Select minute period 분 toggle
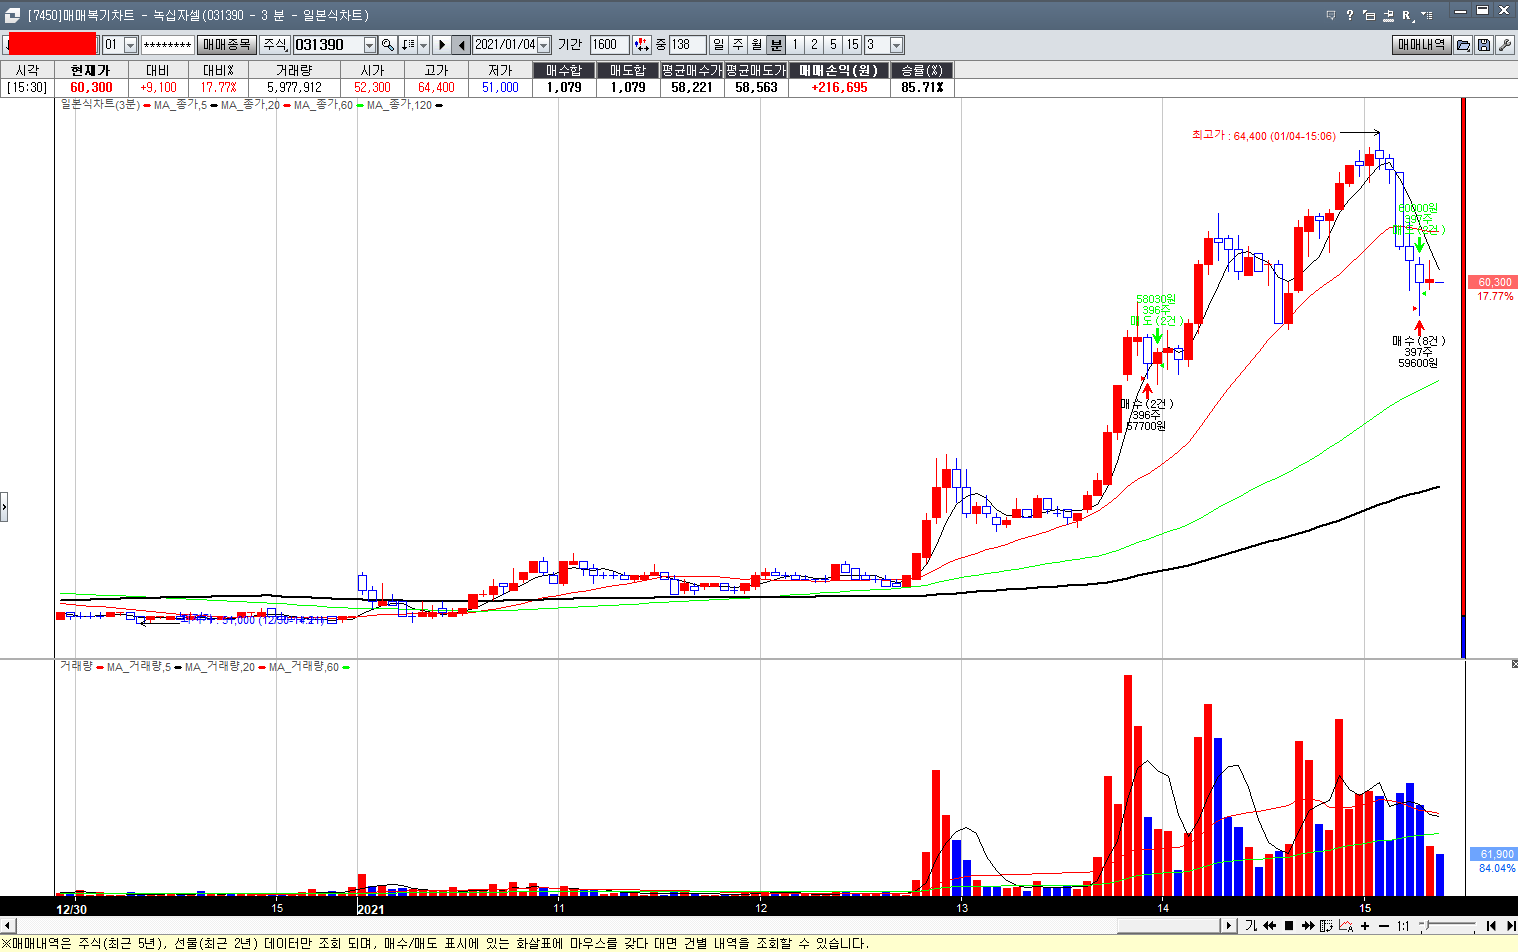The width and height of the screenshot is (1518, 952). click(x=776, y=45)
